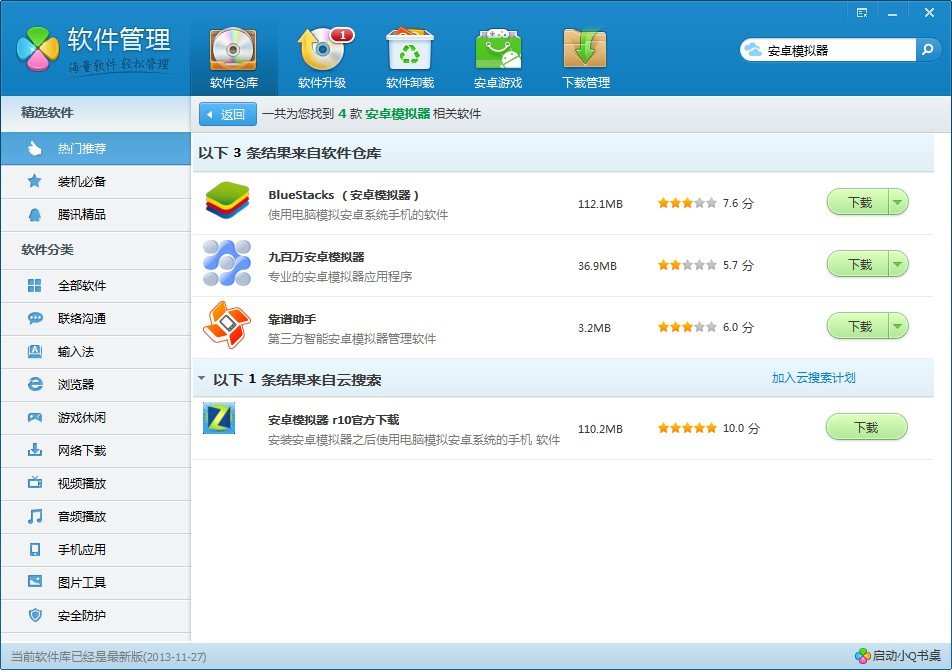Viewport: 952px width, 670px height.
Task: Download 九百万安卓模拟器 with the 下载 button
Action: 858,264
